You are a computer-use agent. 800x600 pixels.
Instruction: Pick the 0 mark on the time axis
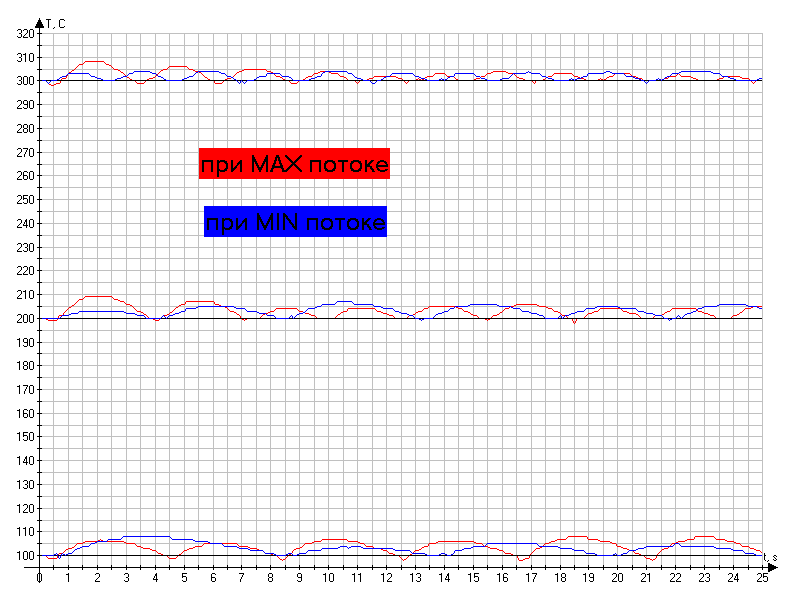[x=39, y=578]
